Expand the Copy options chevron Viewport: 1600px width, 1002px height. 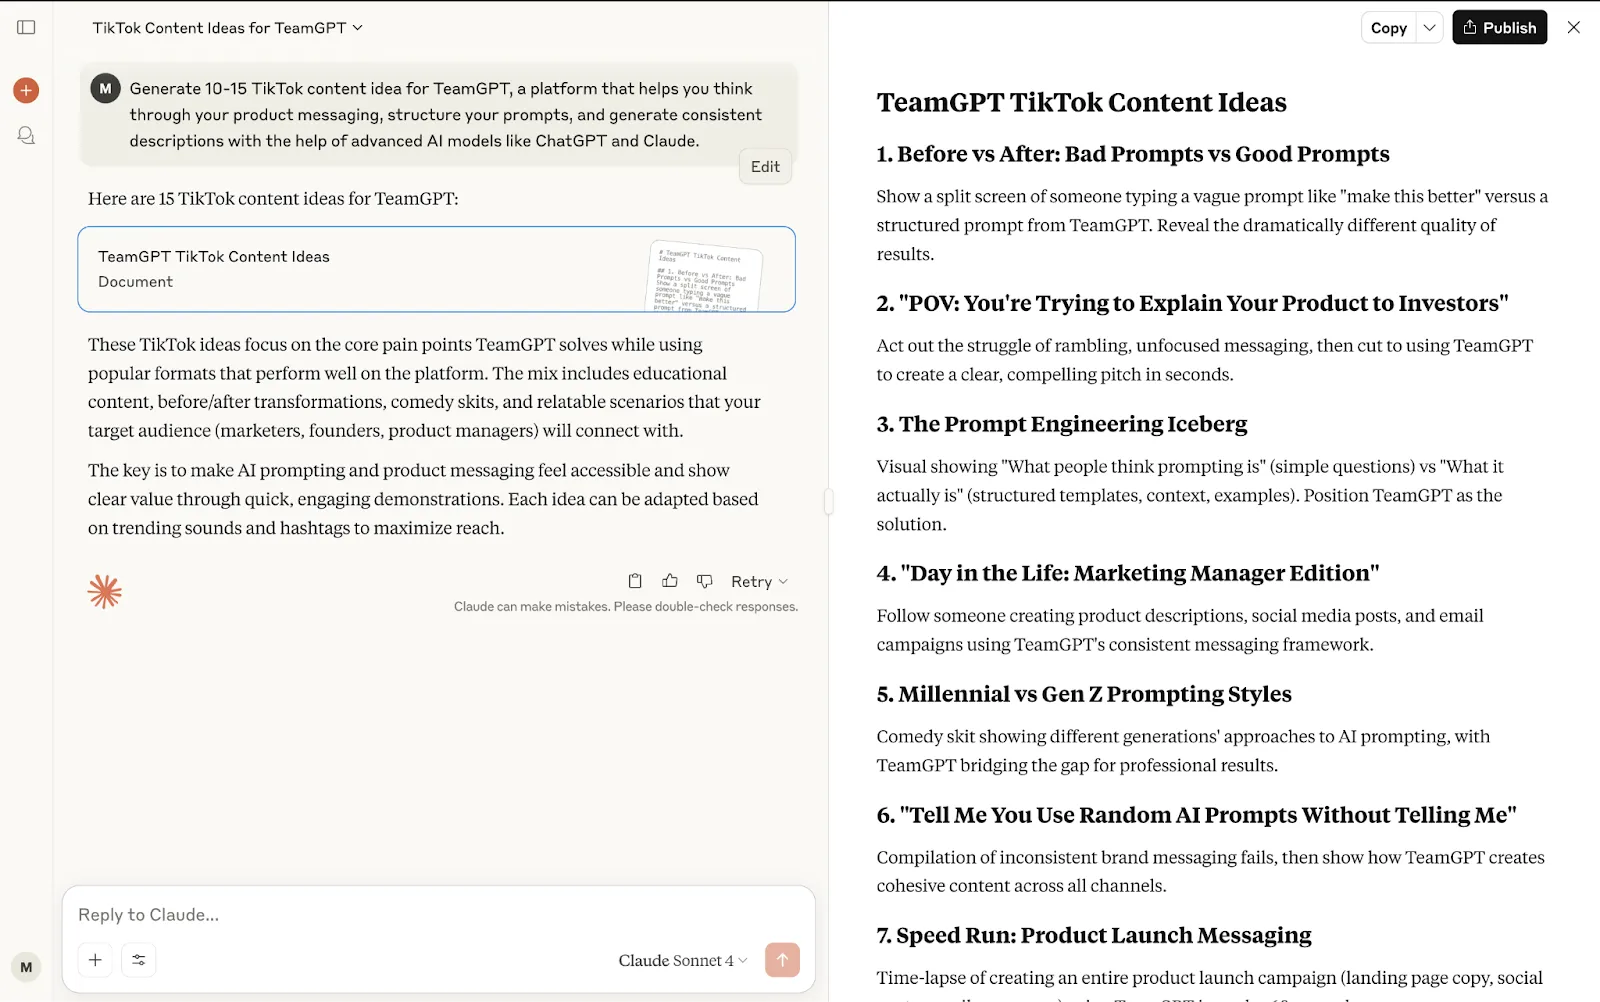(1430, 28)
